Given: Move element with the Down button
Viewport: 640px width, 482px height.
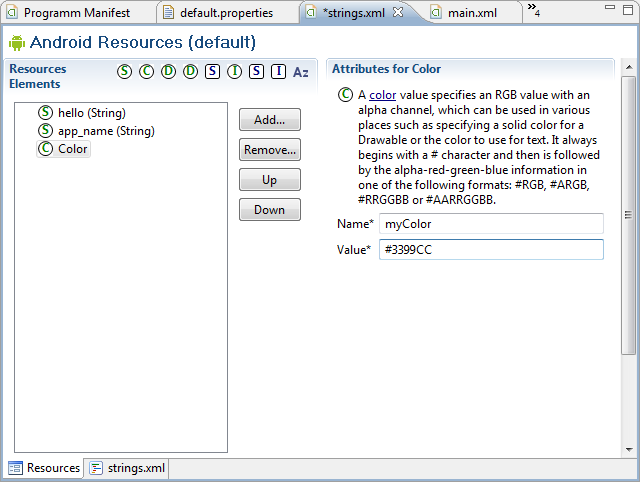Looking at the screenshot, I should pyautogui.click(x=270, y=210).
